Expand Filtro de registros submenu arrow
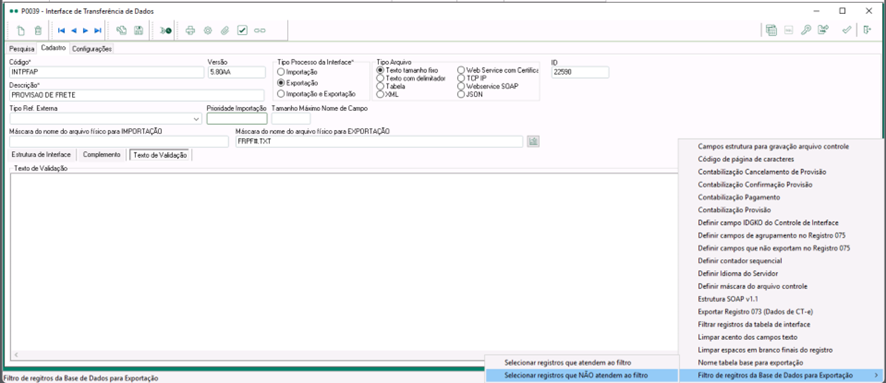 [876, 375]
